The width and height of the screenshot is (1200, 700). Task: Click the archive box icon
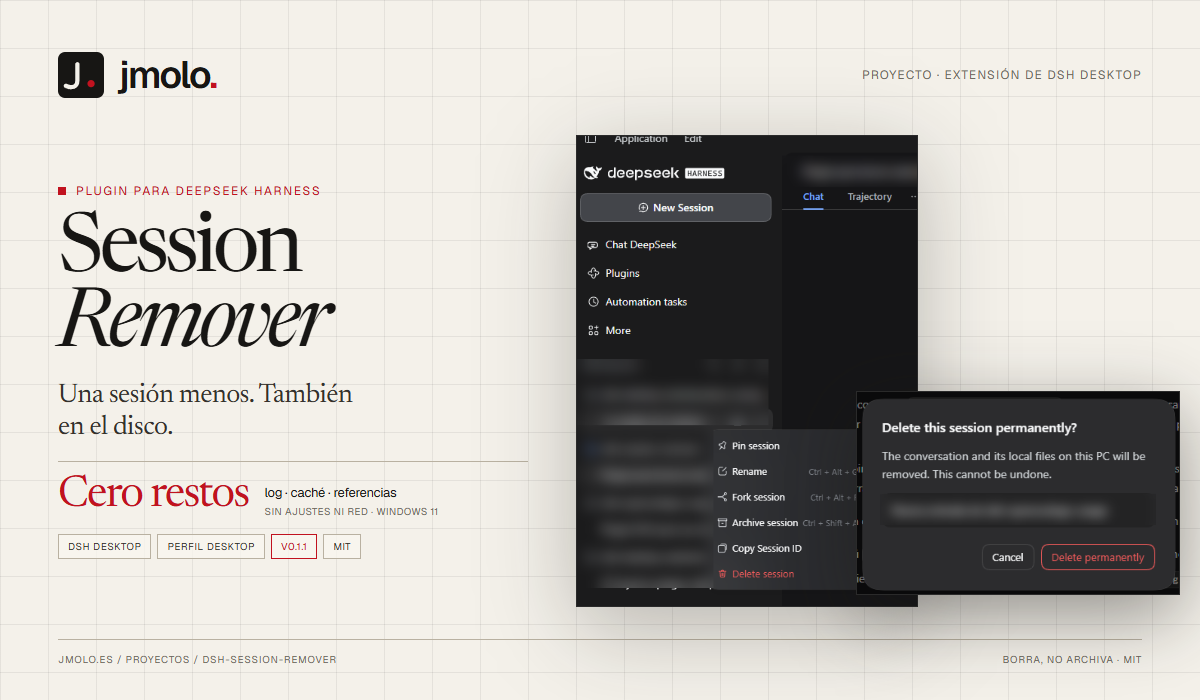[x=723, y=523]
